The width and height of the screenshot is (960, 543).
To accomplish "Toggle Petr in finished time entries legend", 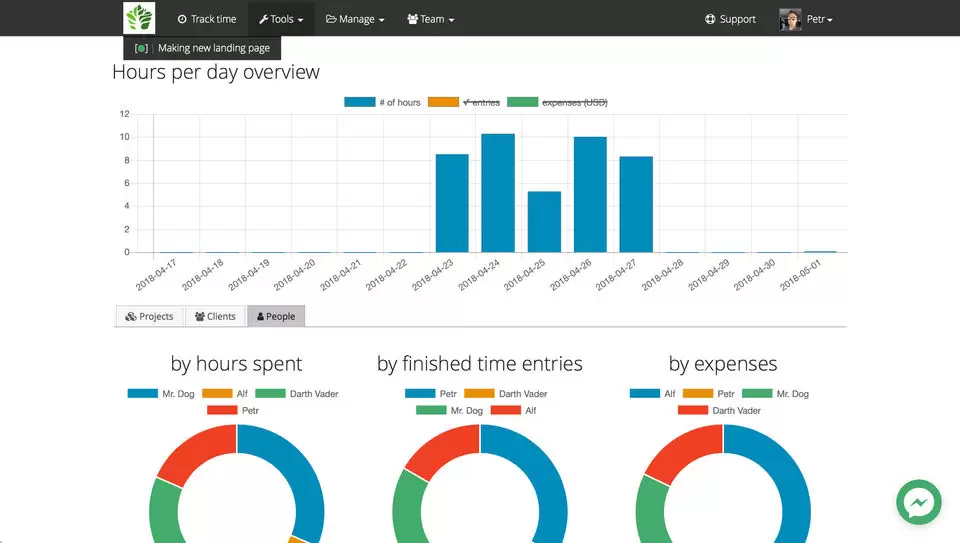I will click(x=431, y=394).
